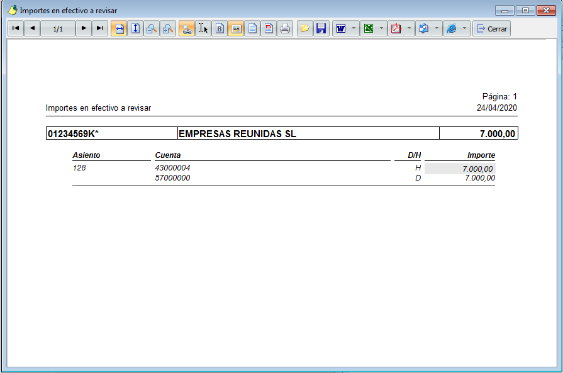Save the report using floppy disk icon

pos(321,28)
